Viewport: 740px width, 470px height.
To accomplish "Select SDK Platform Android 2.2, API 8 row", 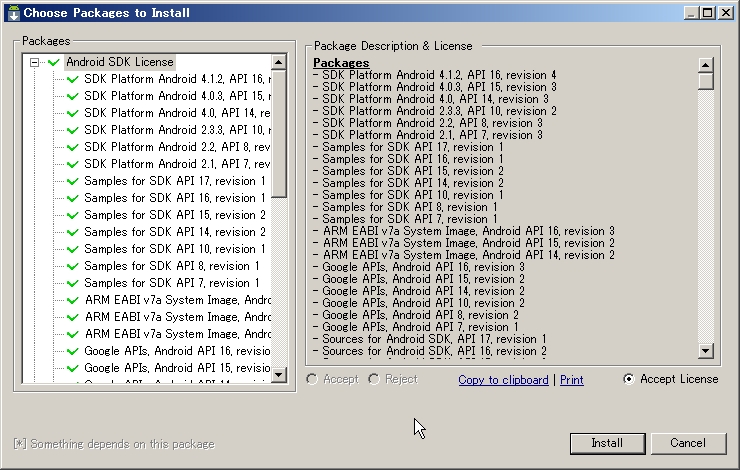I will tap(177, 147).
